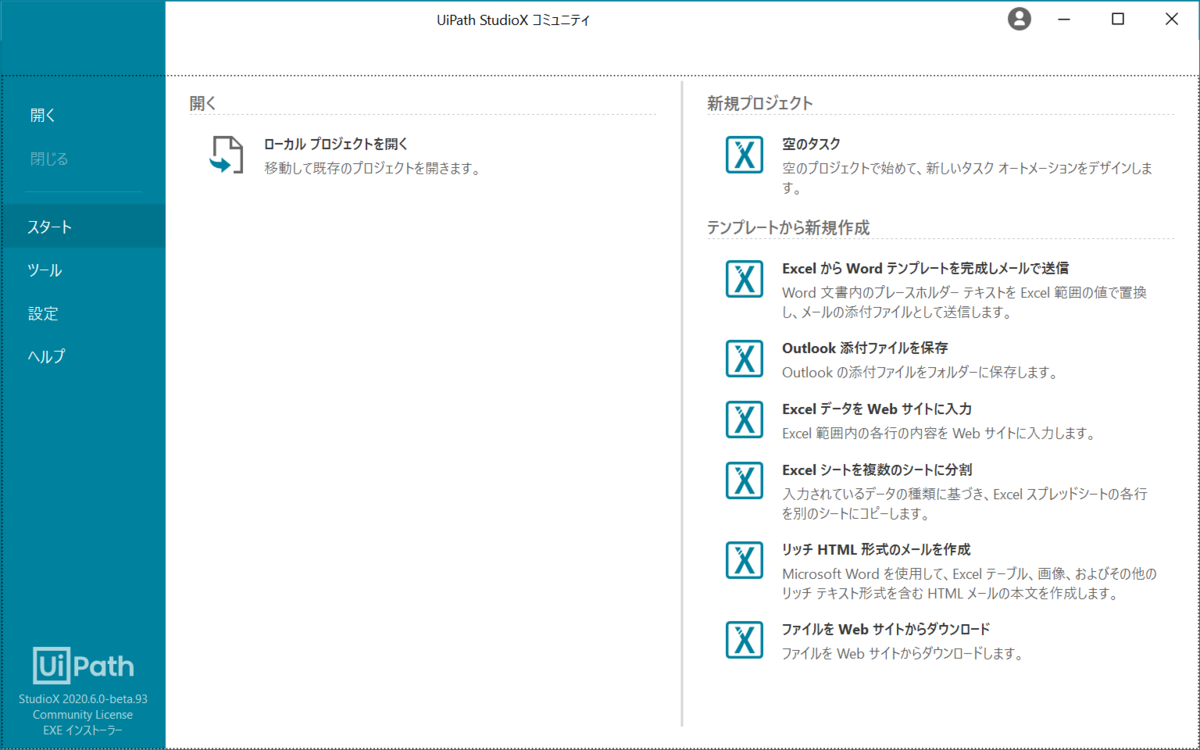
Task: Choose Excel シートを複数のシートに分割 title
Action: tap(877, 469)
